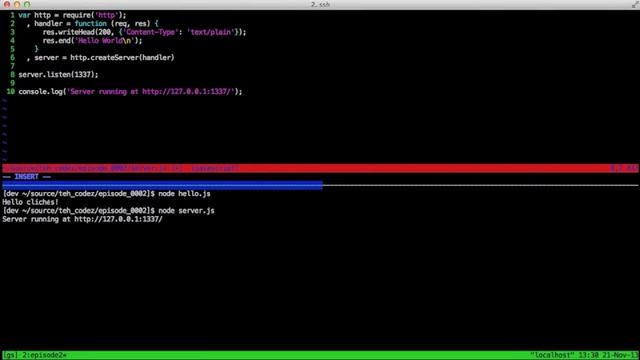Click the '[gs]' tmux session label

coord(11,355)
